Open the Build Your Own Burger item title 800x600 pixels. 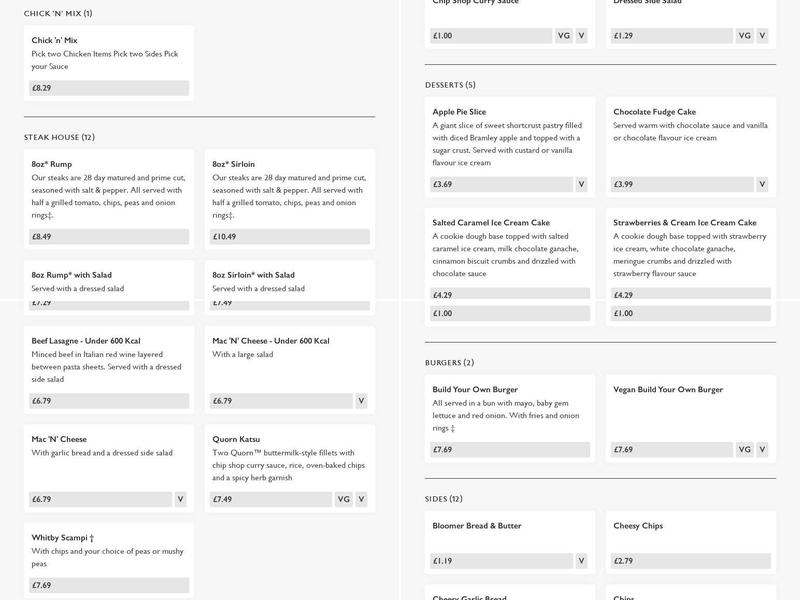475,390
